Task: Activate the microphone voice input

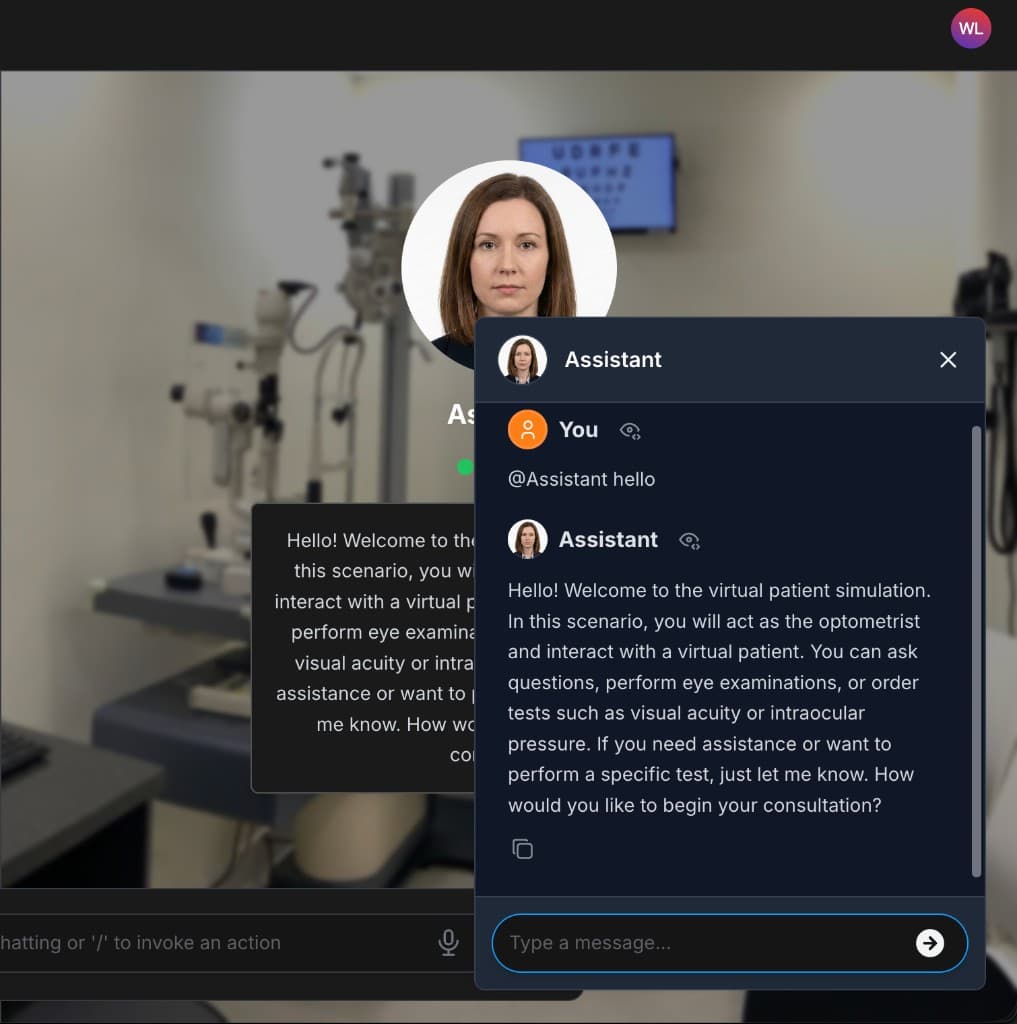Action: [x=448, y=942]
